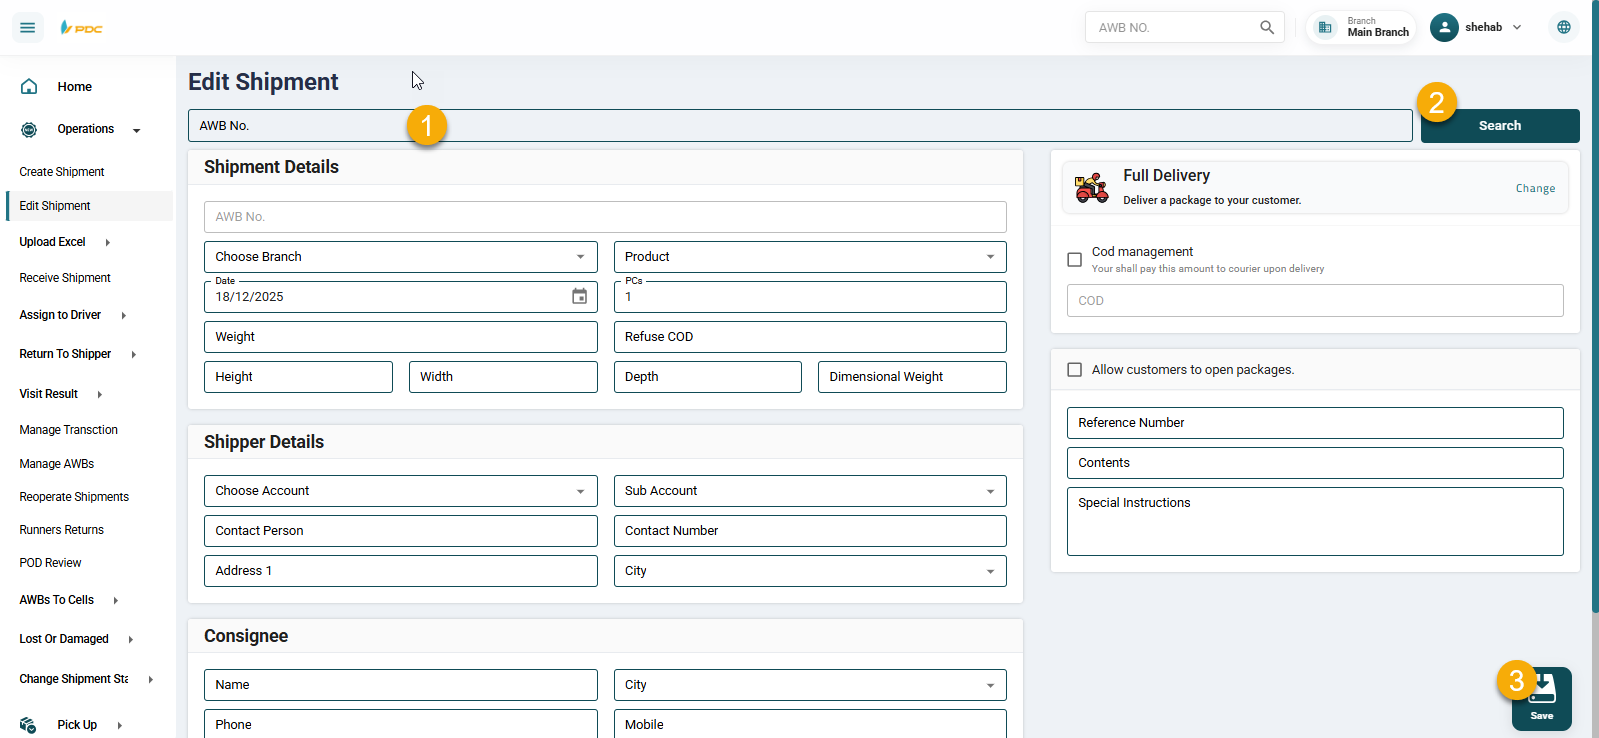
Task: Click the Home icon in sidebar
Action: point(29,86)
